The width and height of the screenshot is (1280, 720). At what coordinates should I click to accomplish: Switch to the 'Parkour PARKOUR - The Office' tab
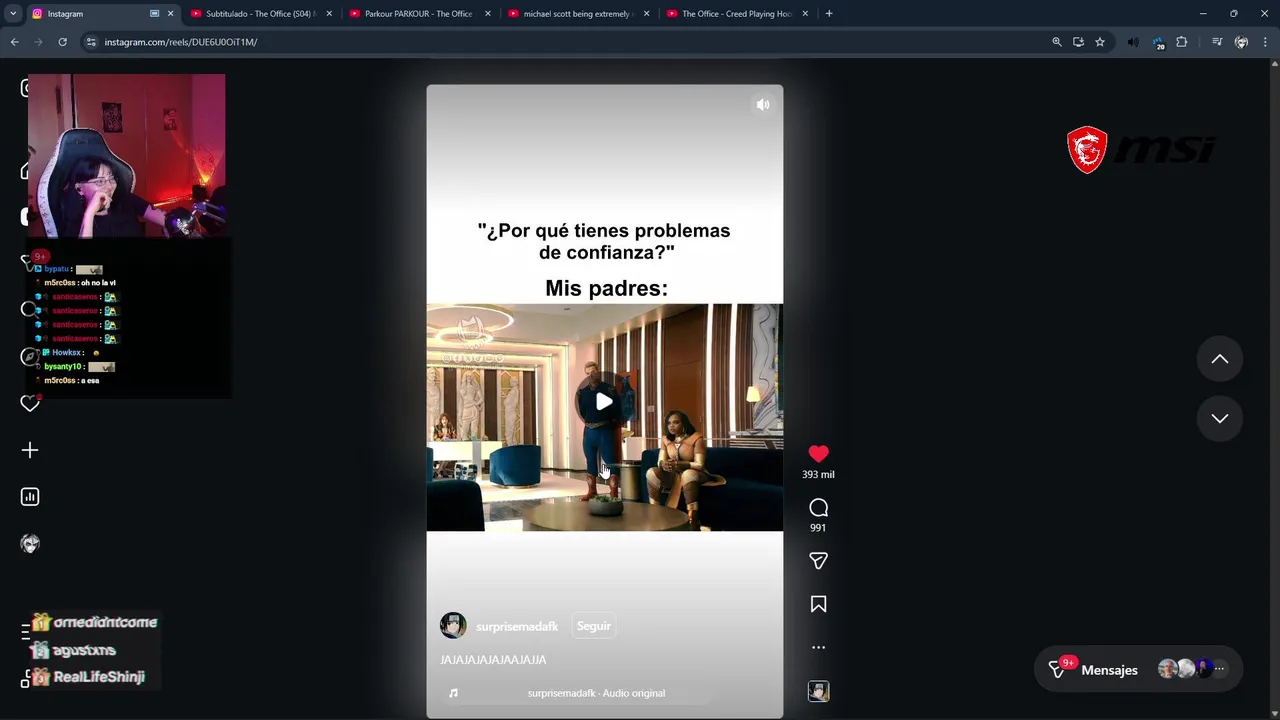pyautogui.click(x=418, y=14)
